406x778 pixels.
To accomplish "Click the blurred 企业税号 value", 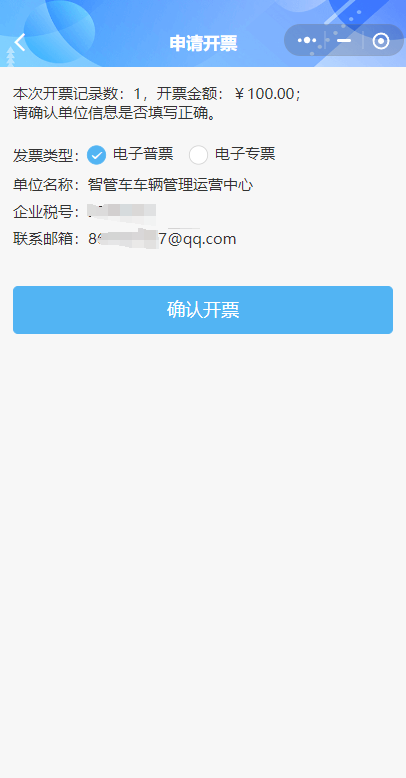I will tap(122, 212).
